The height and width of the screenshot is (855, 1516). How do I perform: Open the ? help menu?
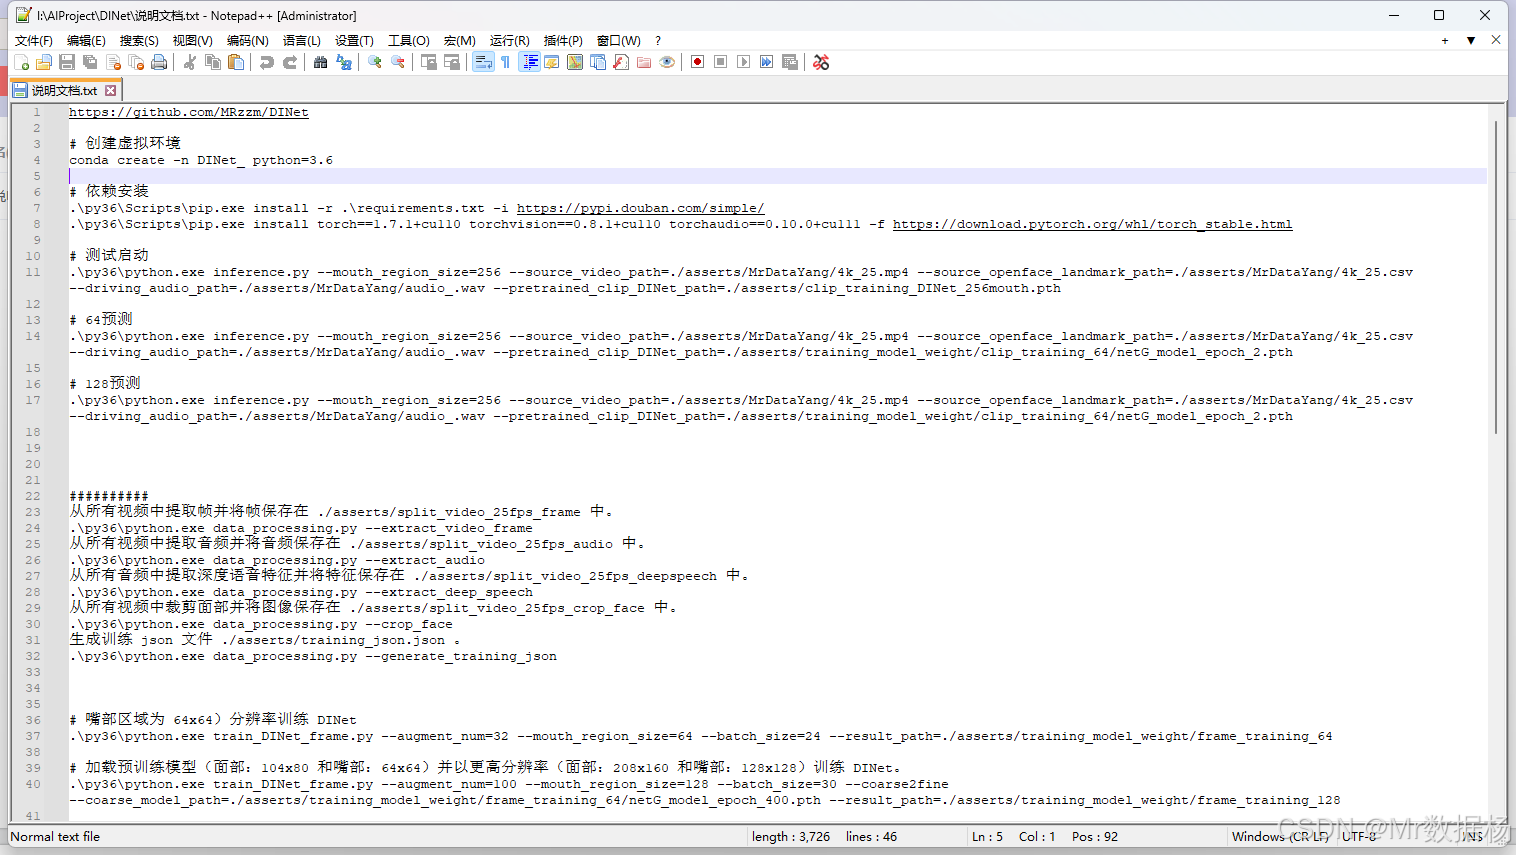tap(658, 40)
